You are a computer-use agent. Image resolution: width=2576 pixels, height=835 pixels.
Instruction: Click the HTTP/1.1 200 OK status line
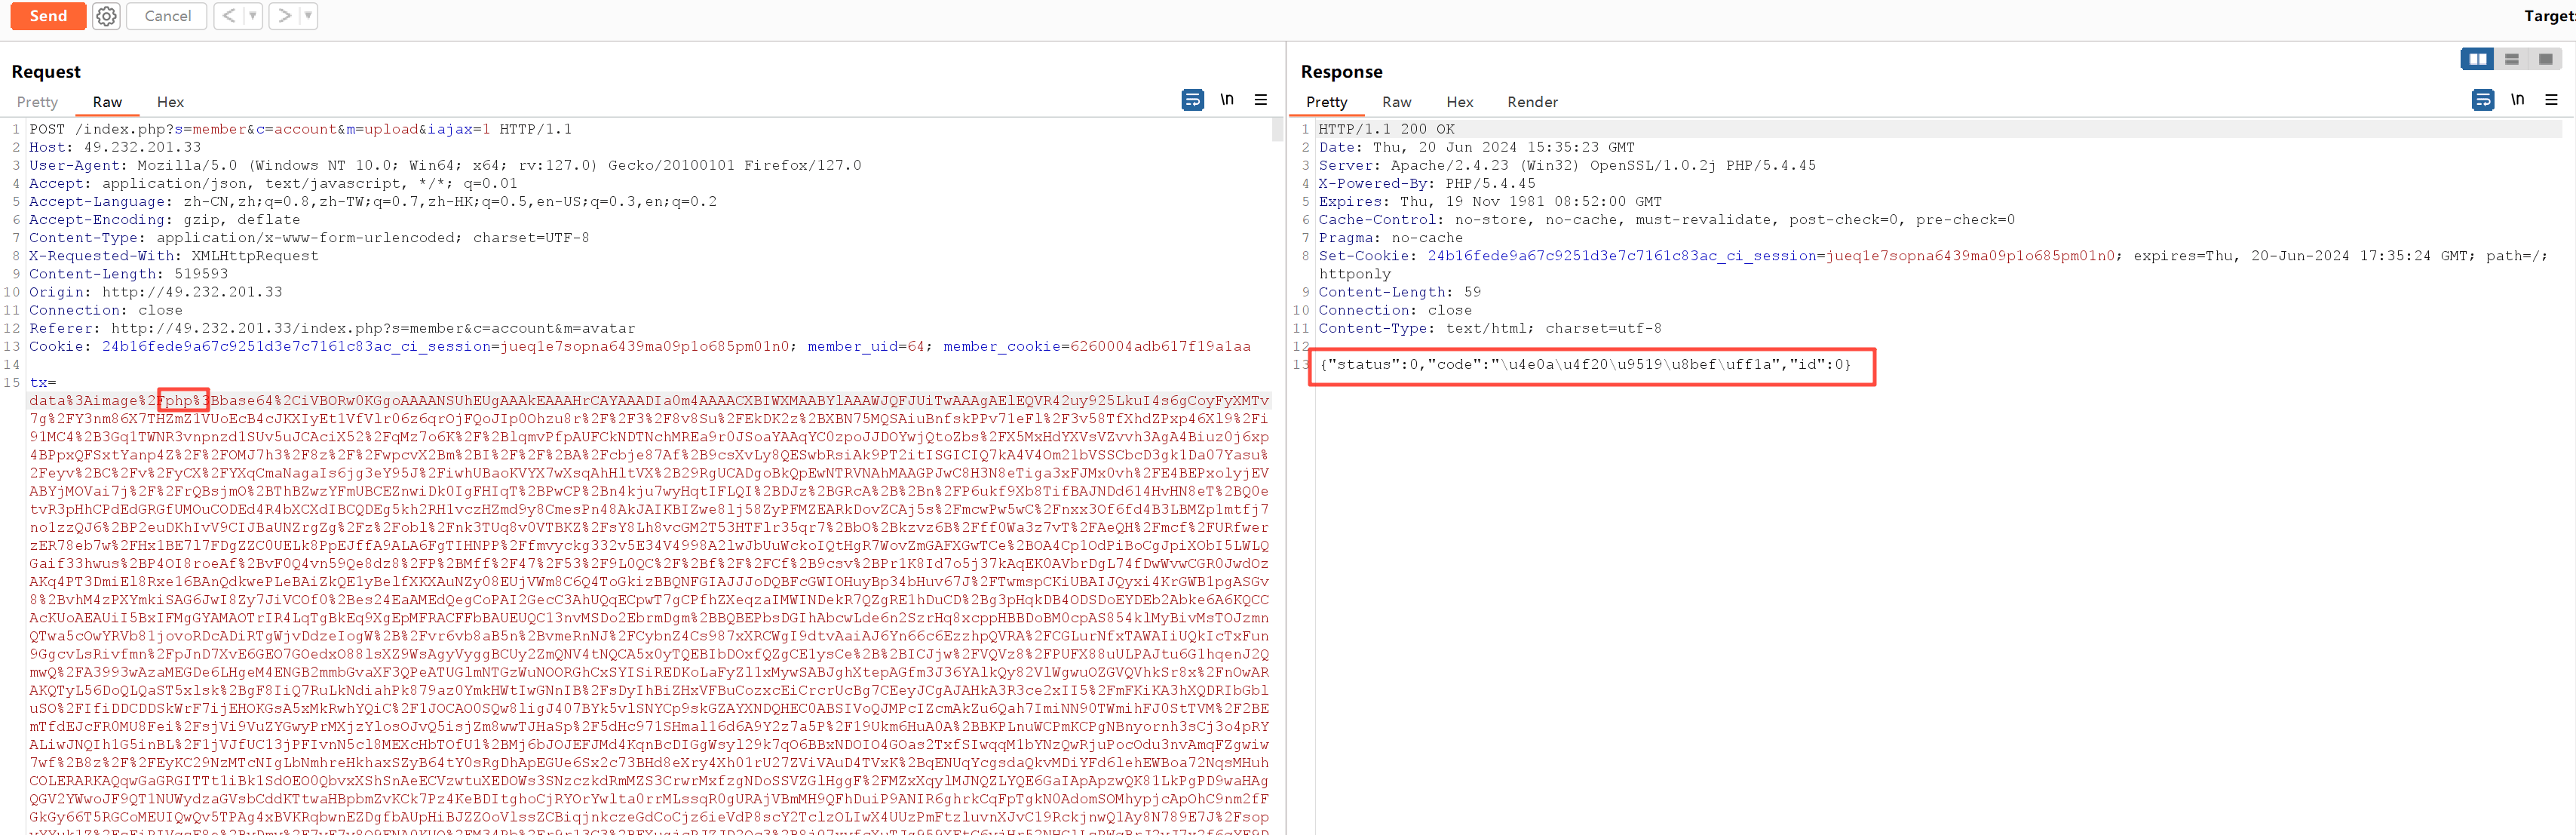pos(1386,129)
